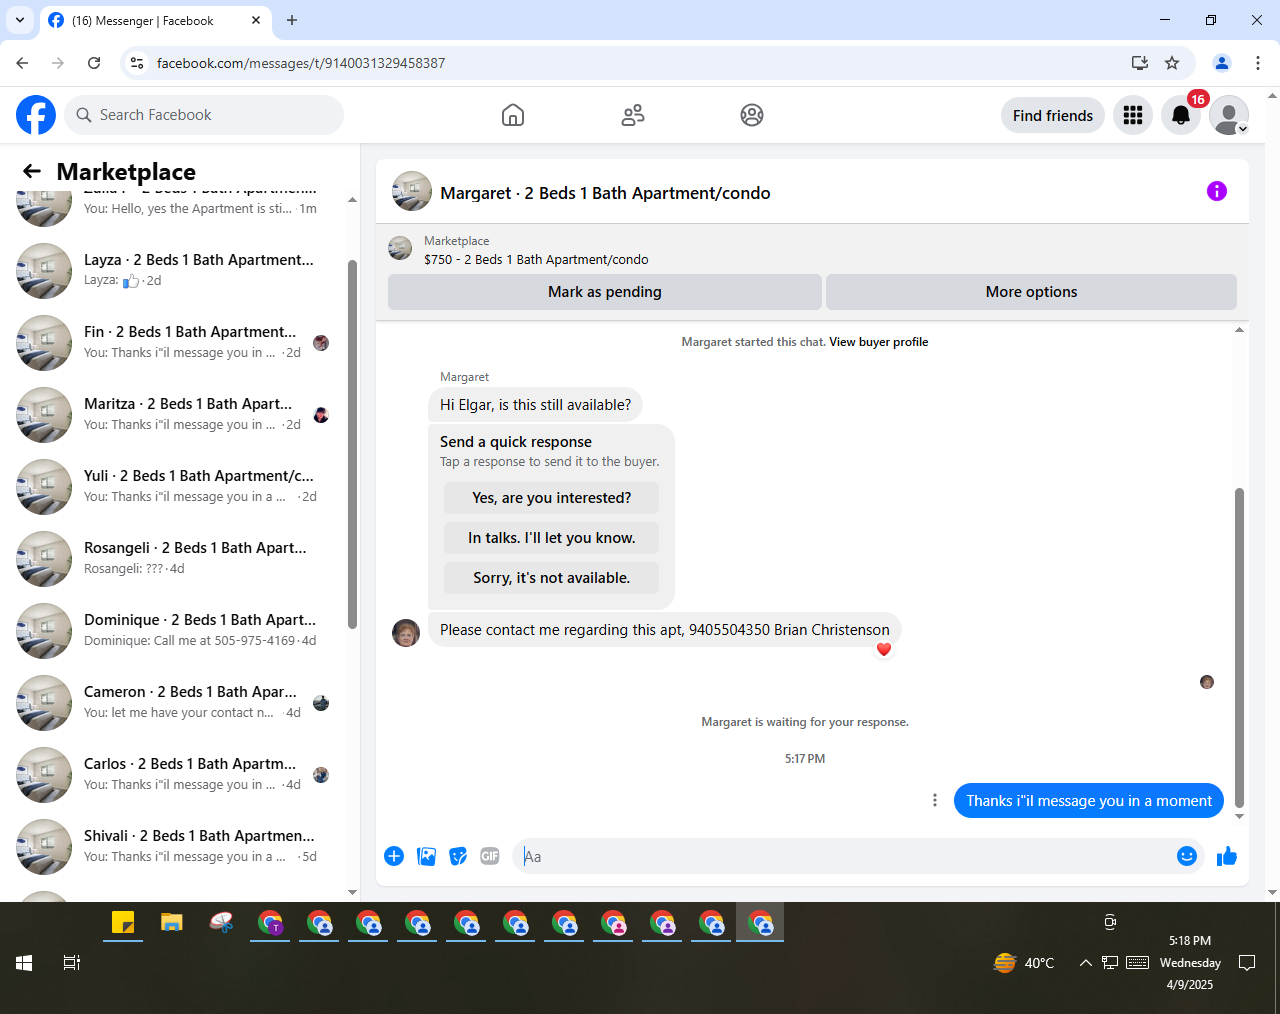
Task: Open the Friends icon in the top navigation
Action: coord(633,115)
